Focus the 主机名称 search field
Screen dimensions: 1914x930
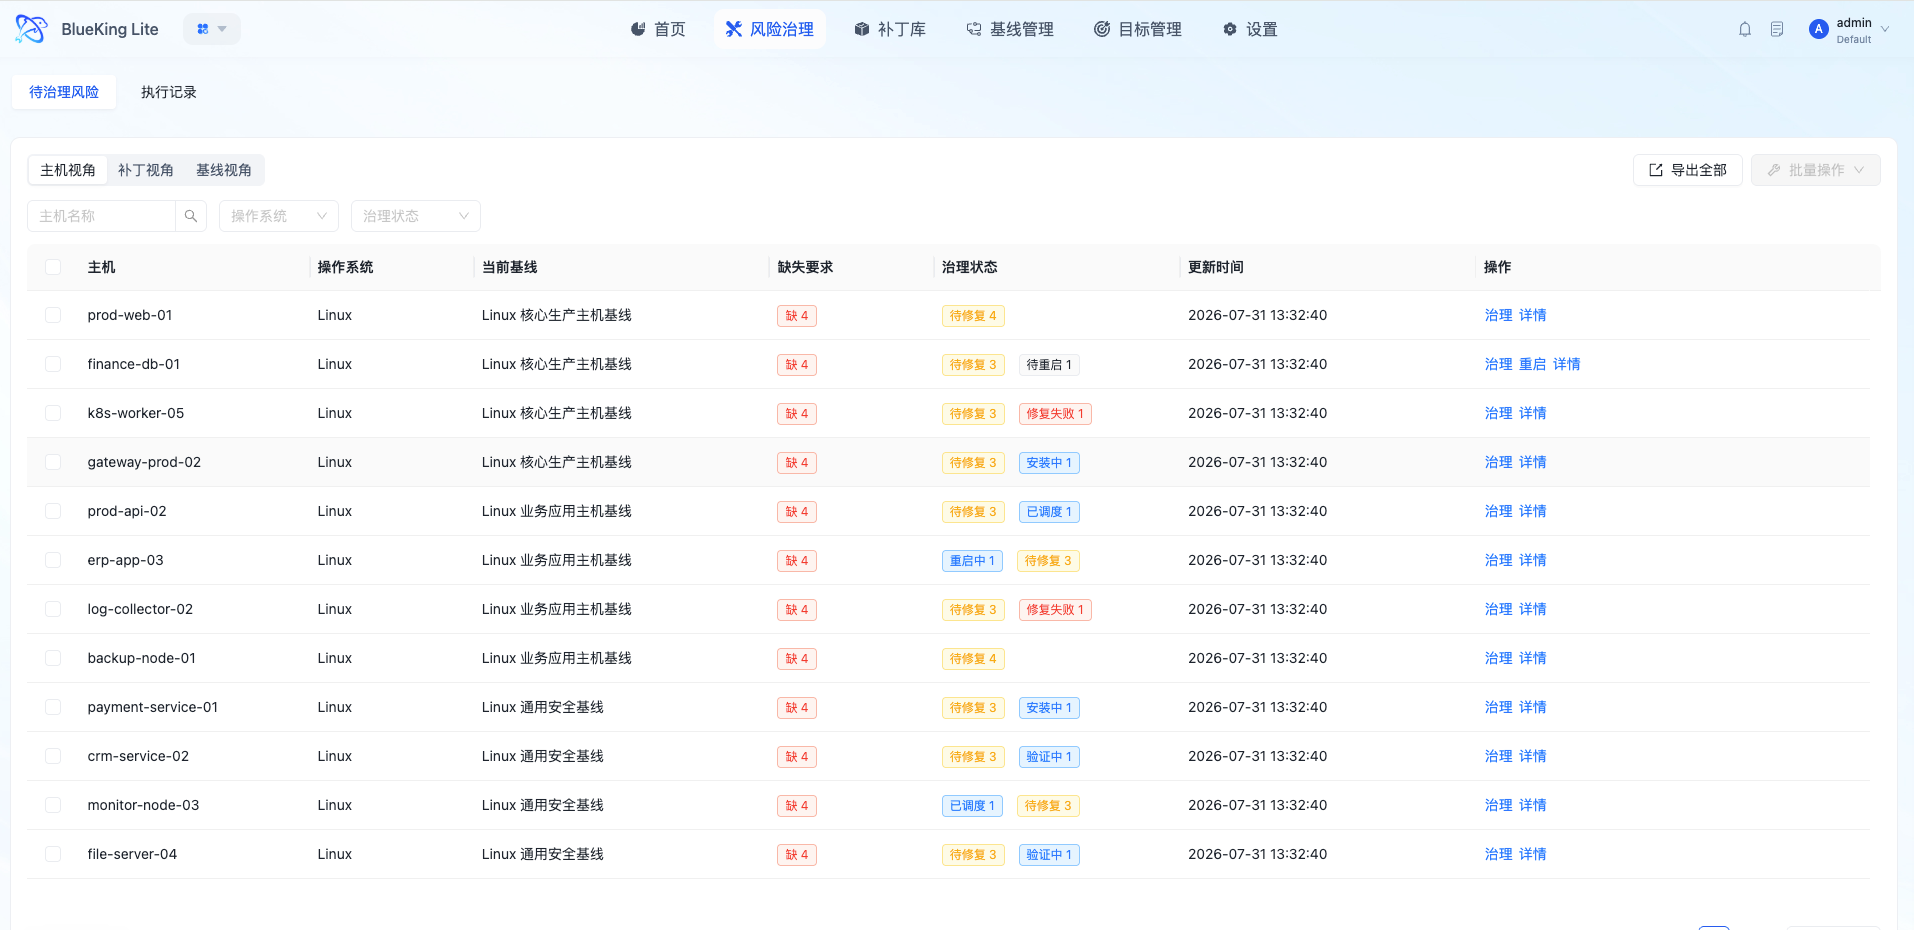coord(102,216)
